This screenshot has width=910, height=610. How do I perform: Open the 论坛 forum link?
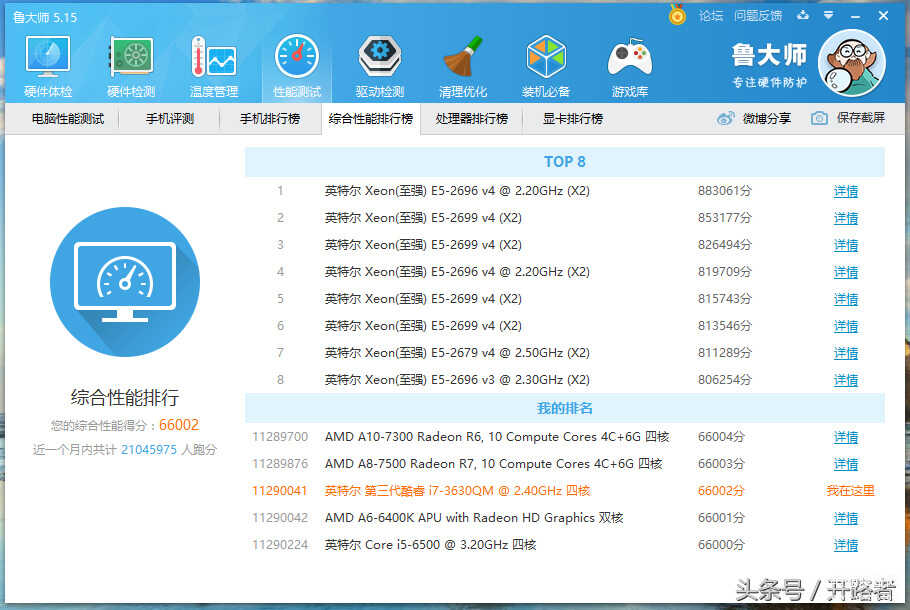[x=711, y=16]
